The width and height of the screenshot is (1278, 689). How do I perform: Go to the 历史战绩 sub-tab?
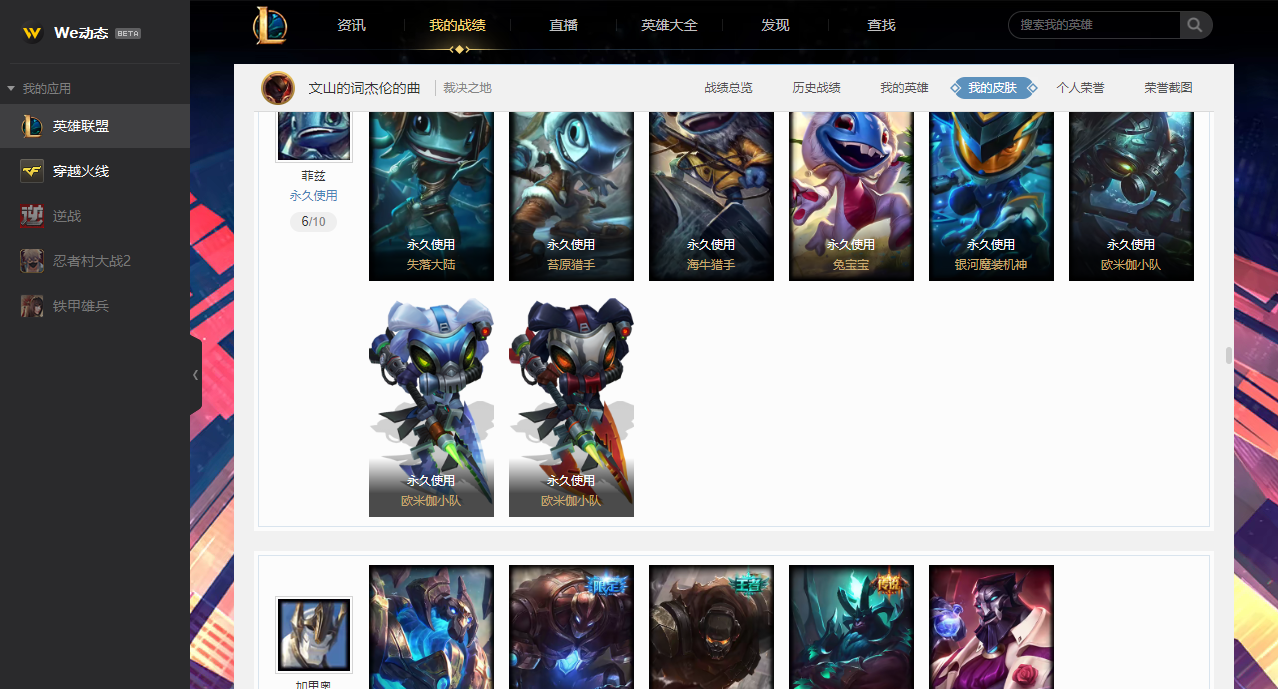coord(816,88)
